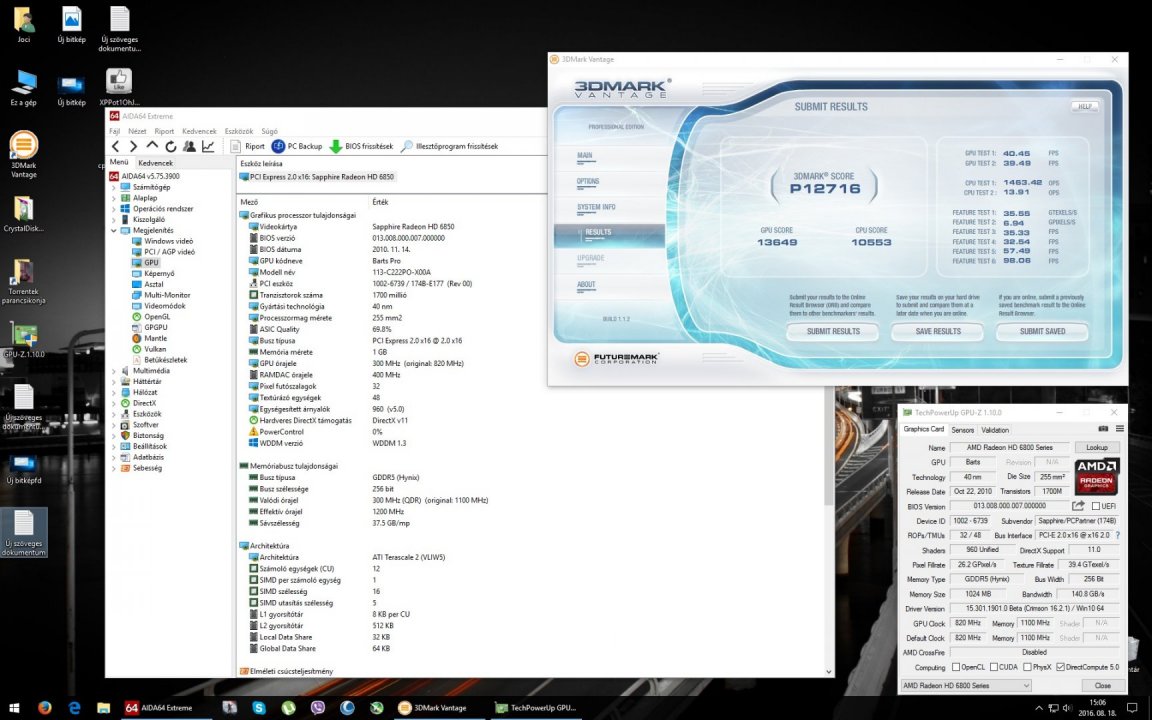The width and height of the screenshot is (1152, 720).
Task: Switch to Validation tab in GPU-Z
Action: tap(995, 430)
